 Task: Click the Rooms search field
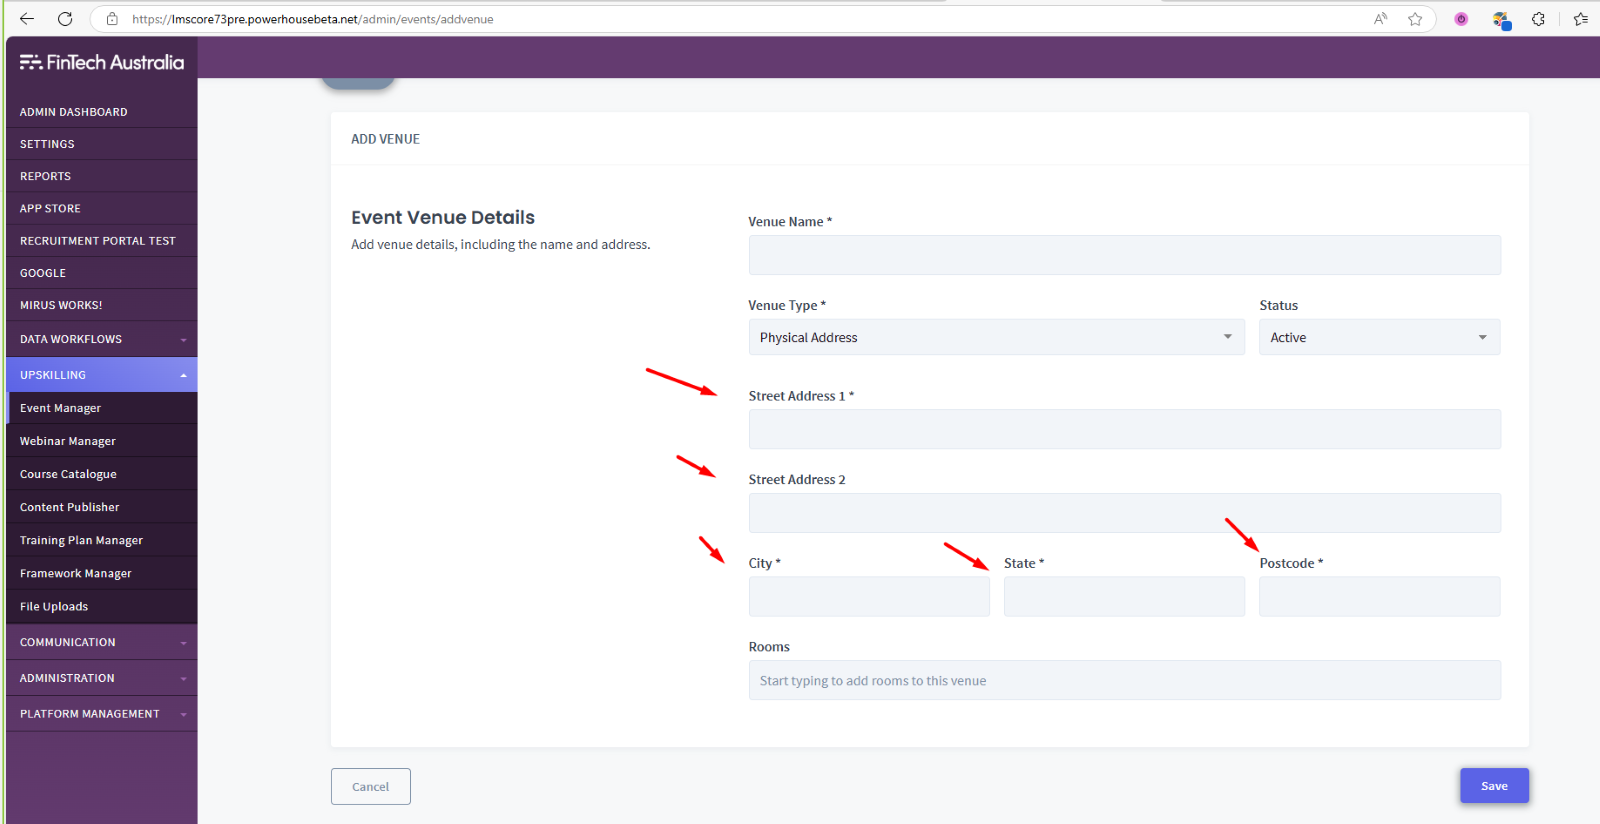tap(1124, 680)
